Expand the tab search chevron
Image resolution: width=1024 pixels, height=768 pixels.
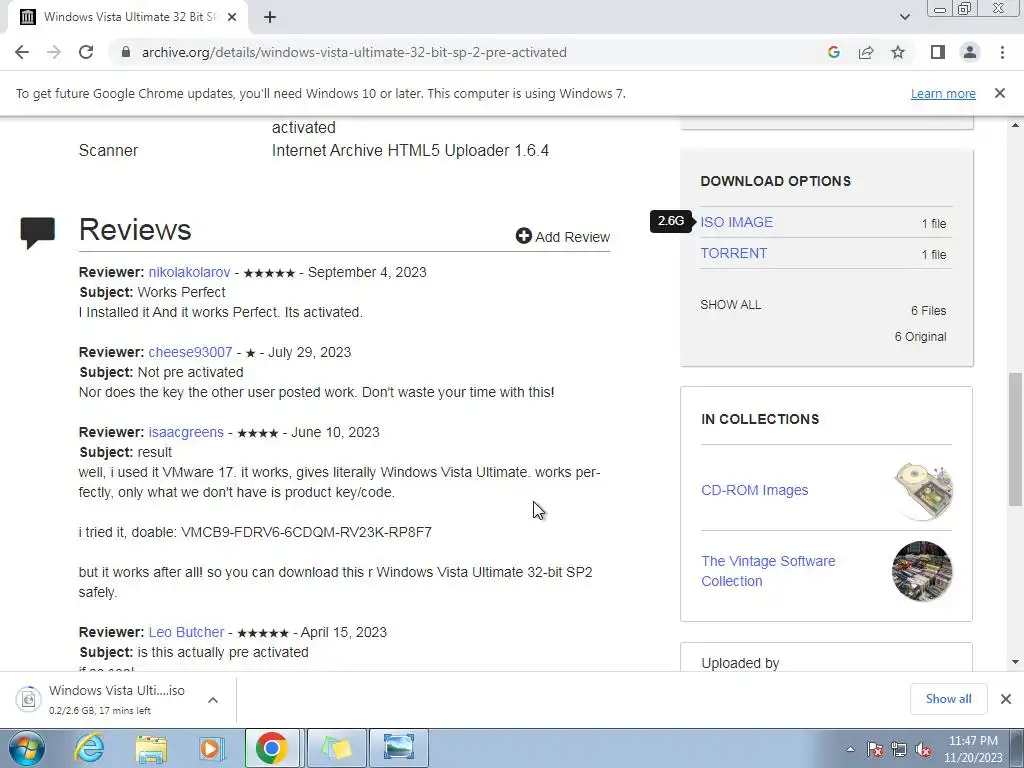(904, 17)
